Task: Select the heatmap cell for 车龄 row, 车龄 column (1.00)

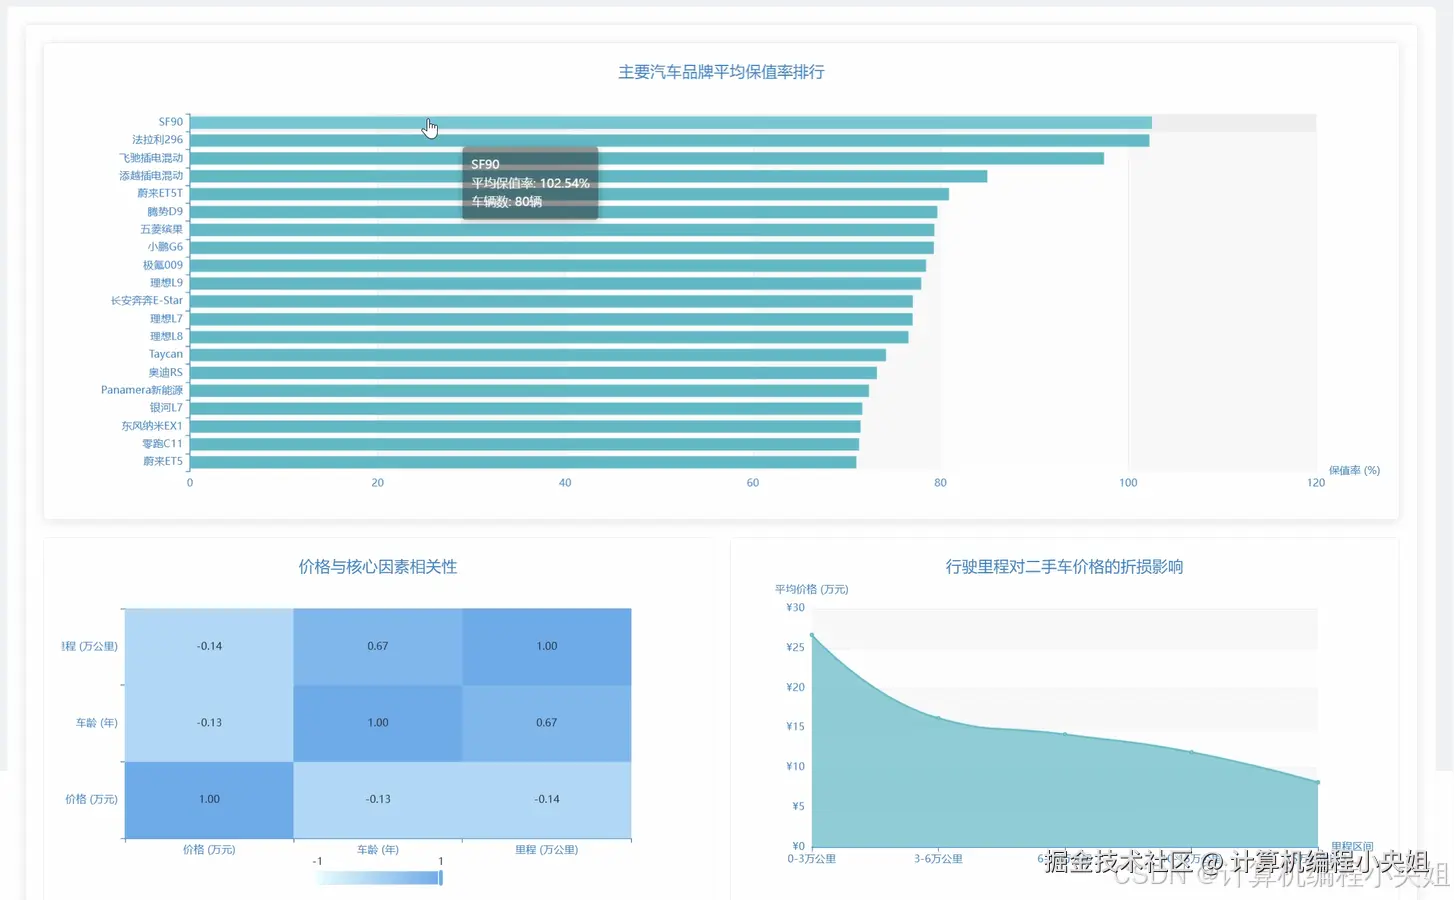Action: tap(378, 723)
